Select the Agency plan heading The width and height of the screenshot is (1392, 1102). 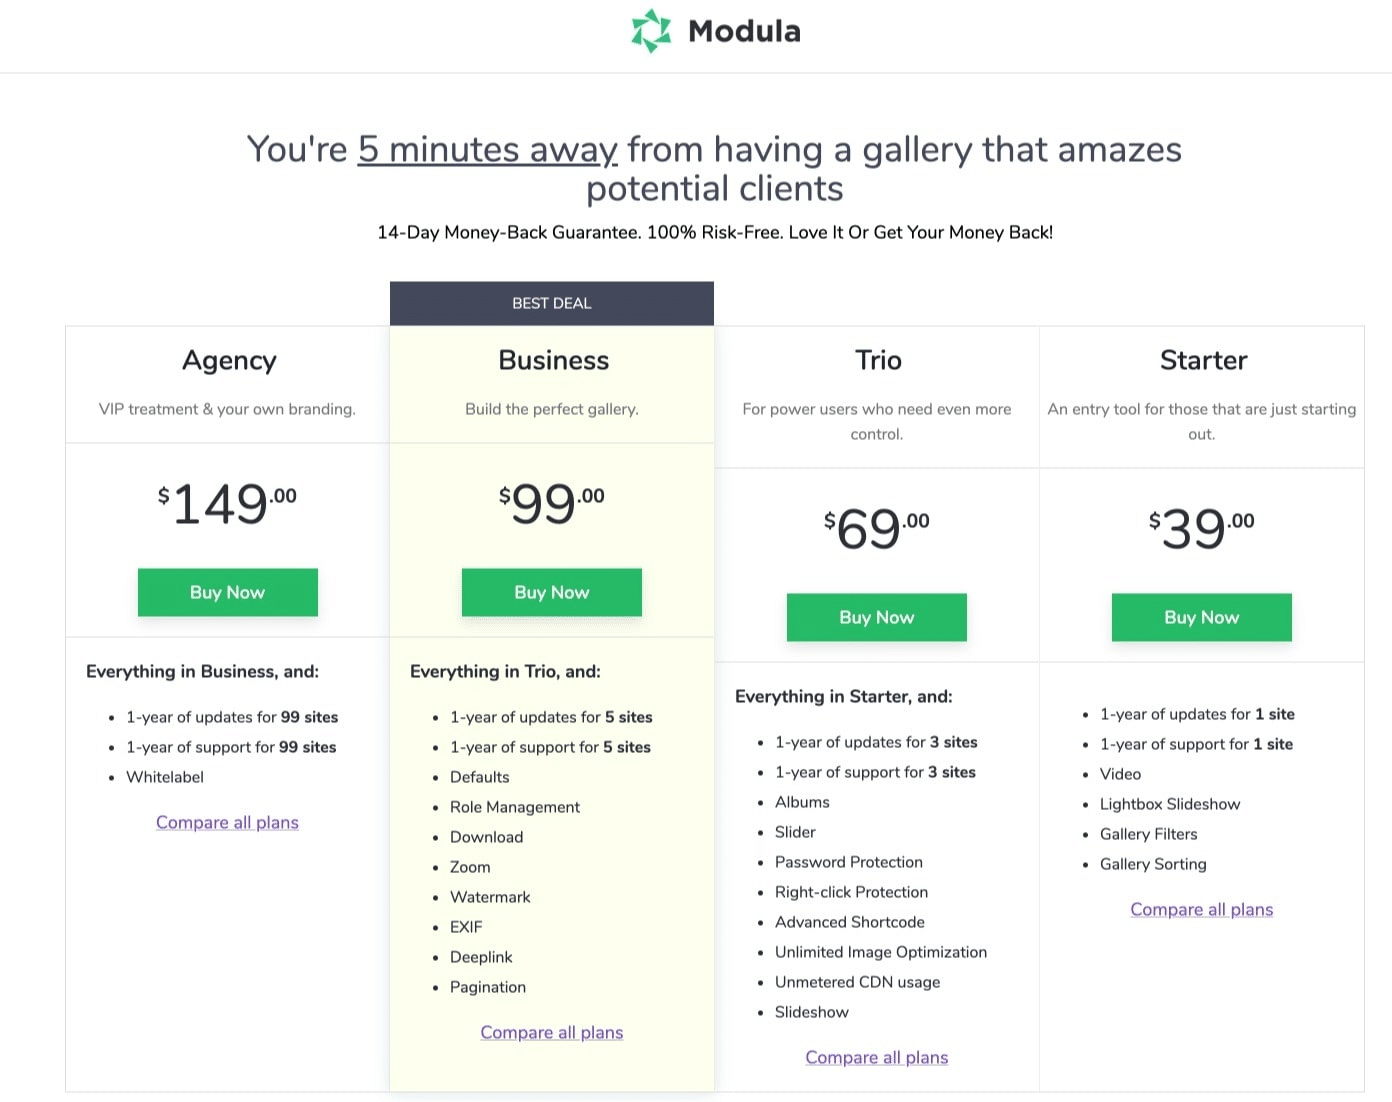pyautogui.click(x=229, y=360)
